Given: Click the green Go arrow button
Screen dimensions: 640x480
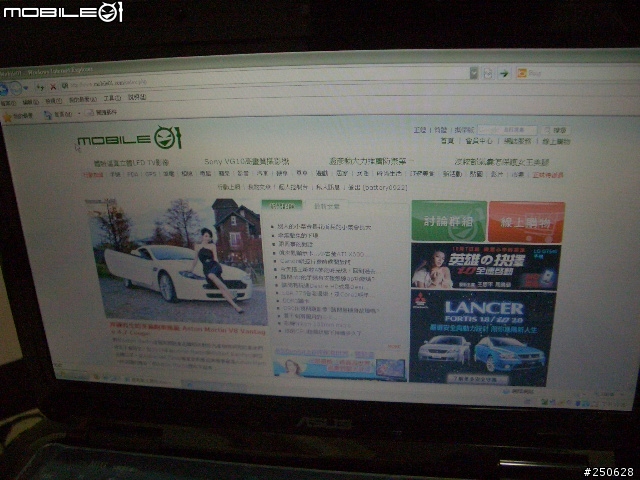Looking at the screenshot, I should [x=504, y=73].
